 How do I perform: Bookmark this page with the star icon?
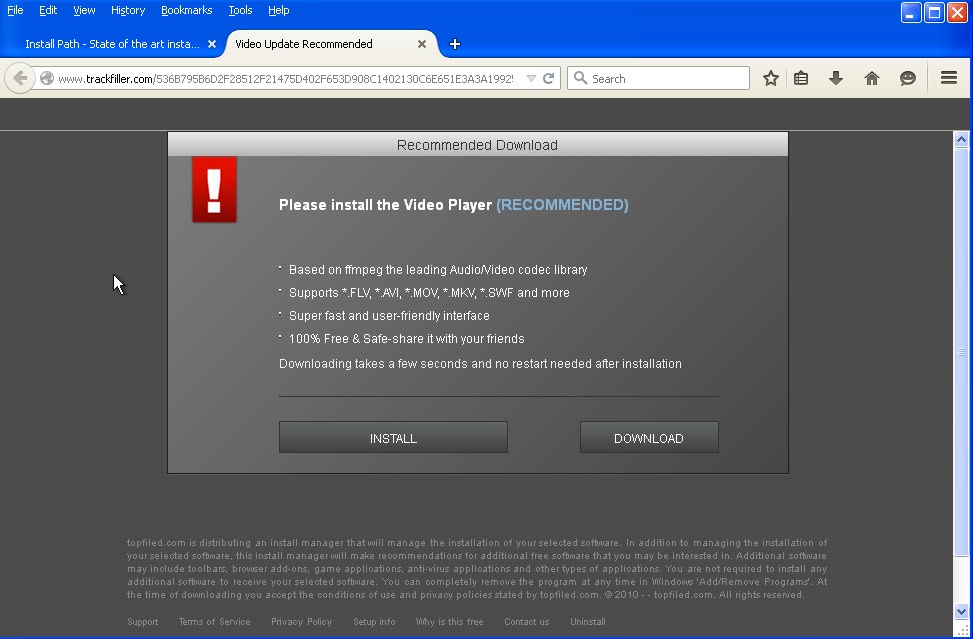pos(770,78)
